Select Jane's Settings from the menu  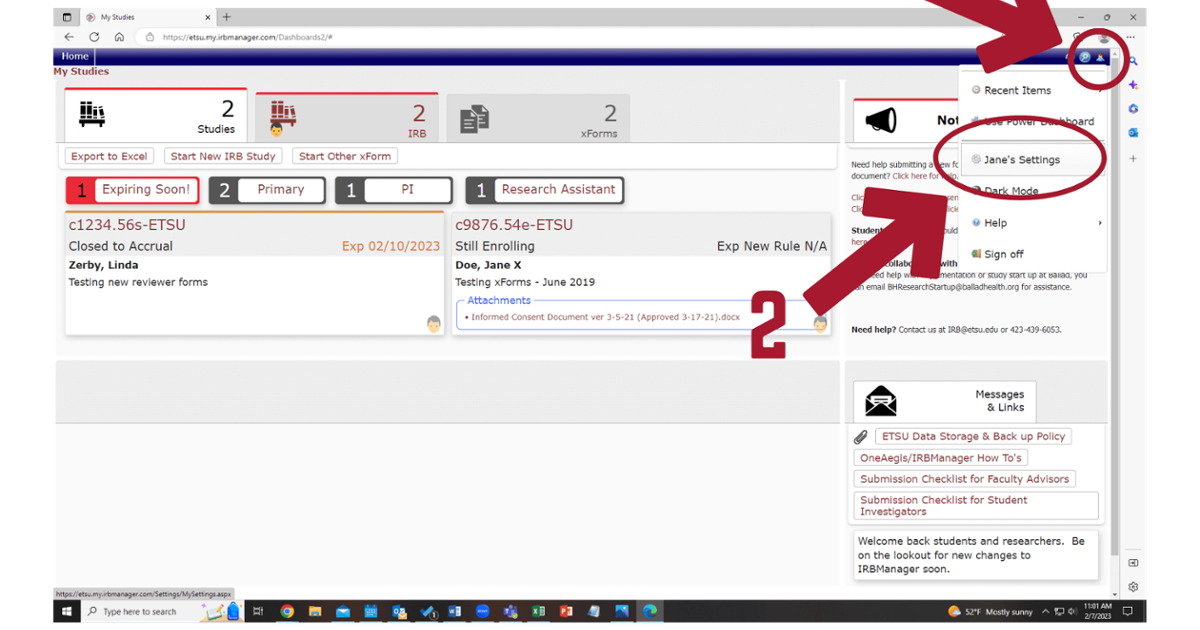point(1021,160)
